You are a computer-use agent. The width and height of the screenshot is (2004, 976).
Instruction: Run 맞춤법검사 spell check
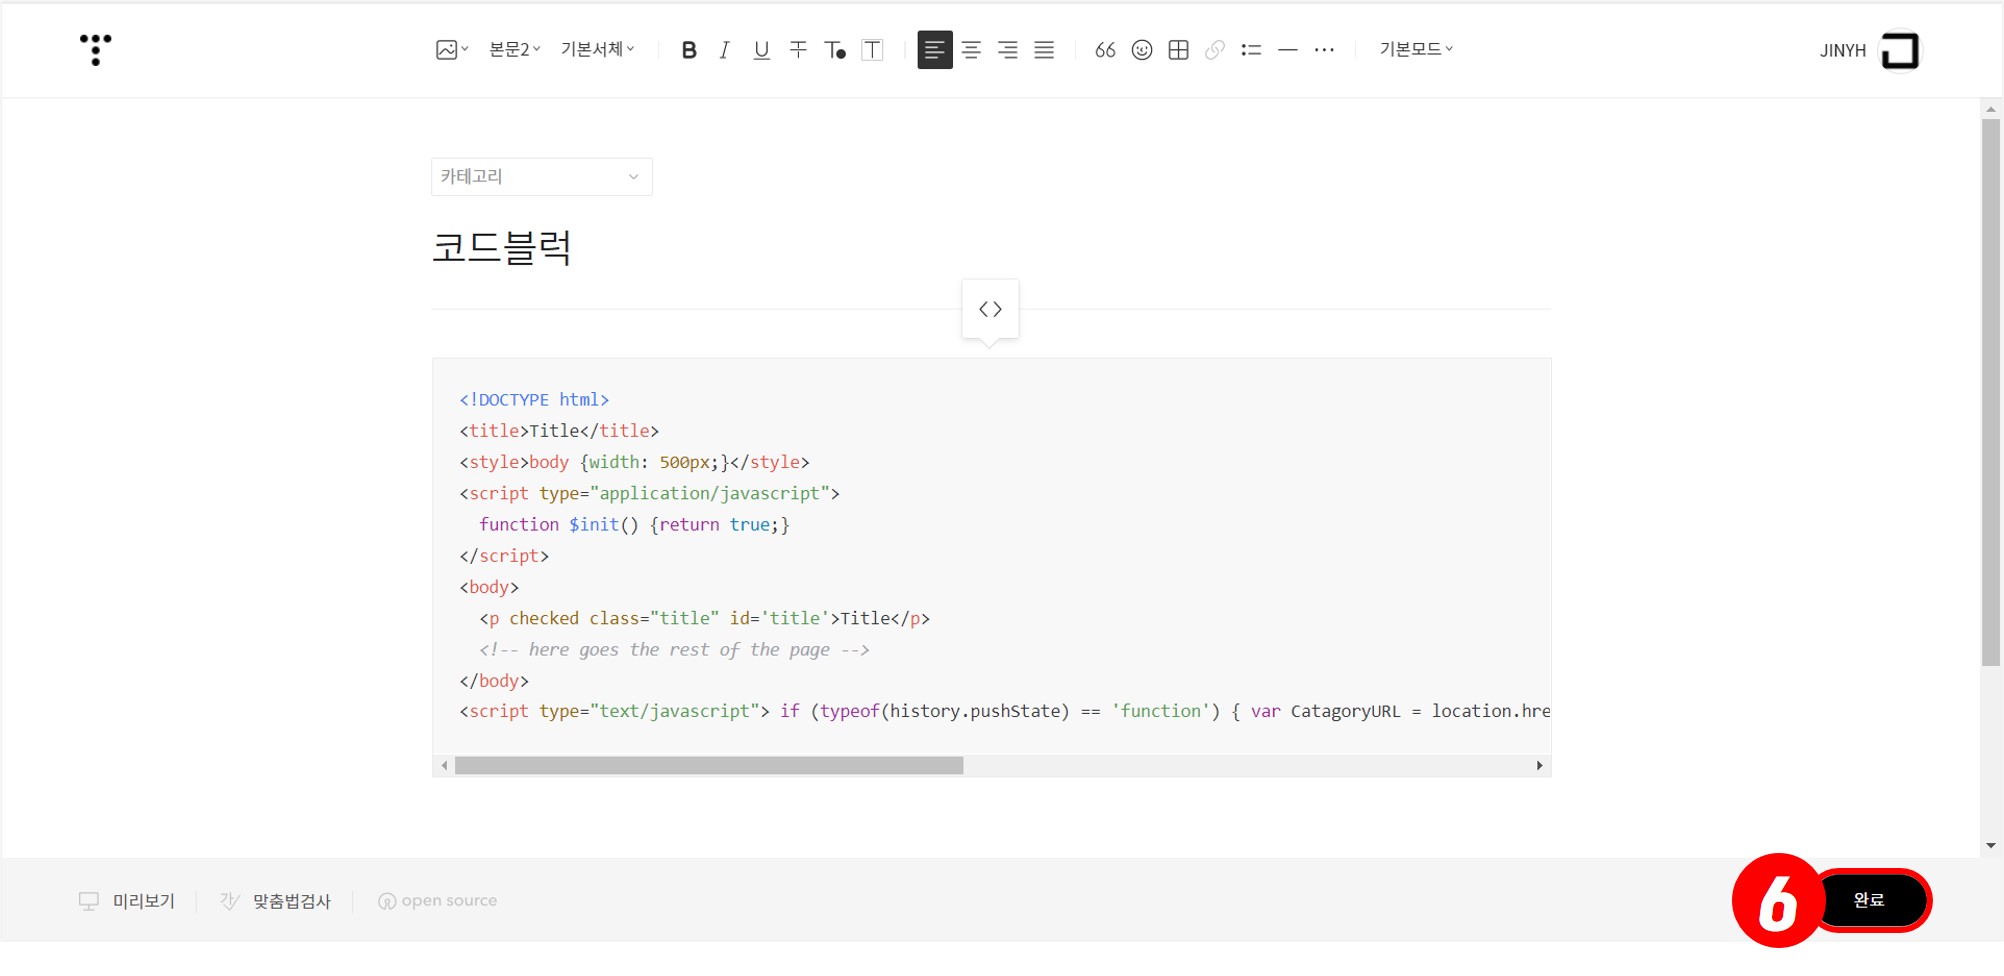point(275,901)
